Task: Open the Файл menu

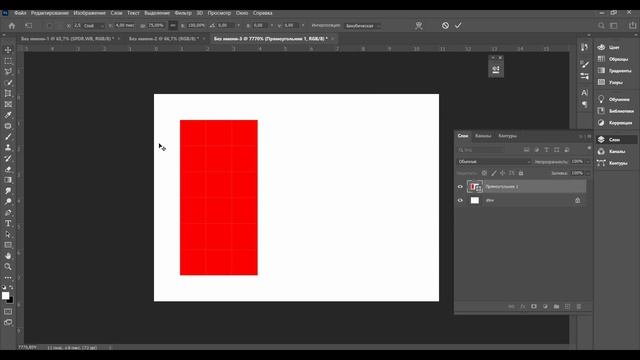Action: (x=20, y=13)
